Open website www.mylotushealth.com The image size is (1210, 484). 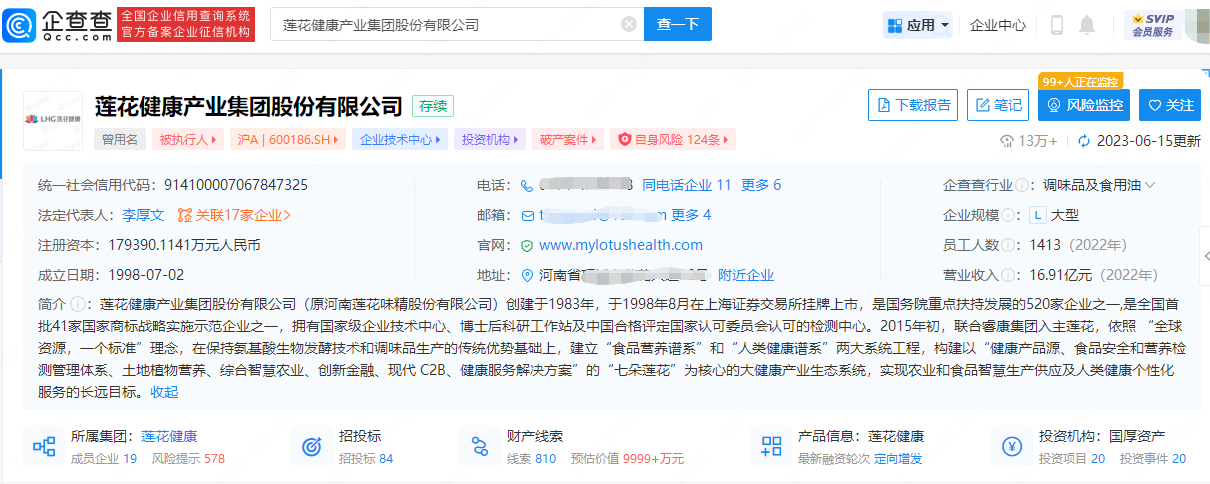click(x=621, y=245)
